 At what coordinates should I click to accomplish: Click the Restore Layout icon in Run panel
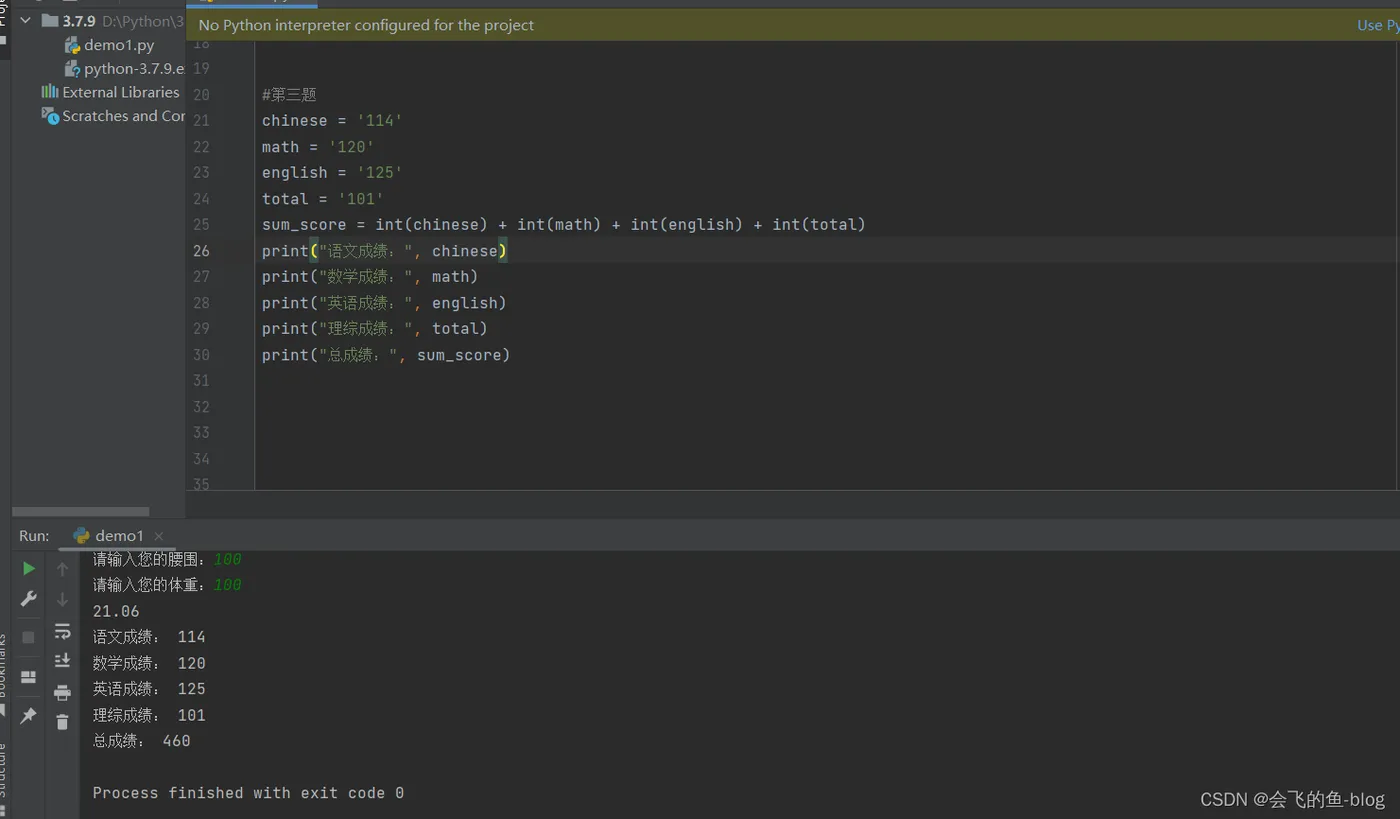[x=29, y=677]
